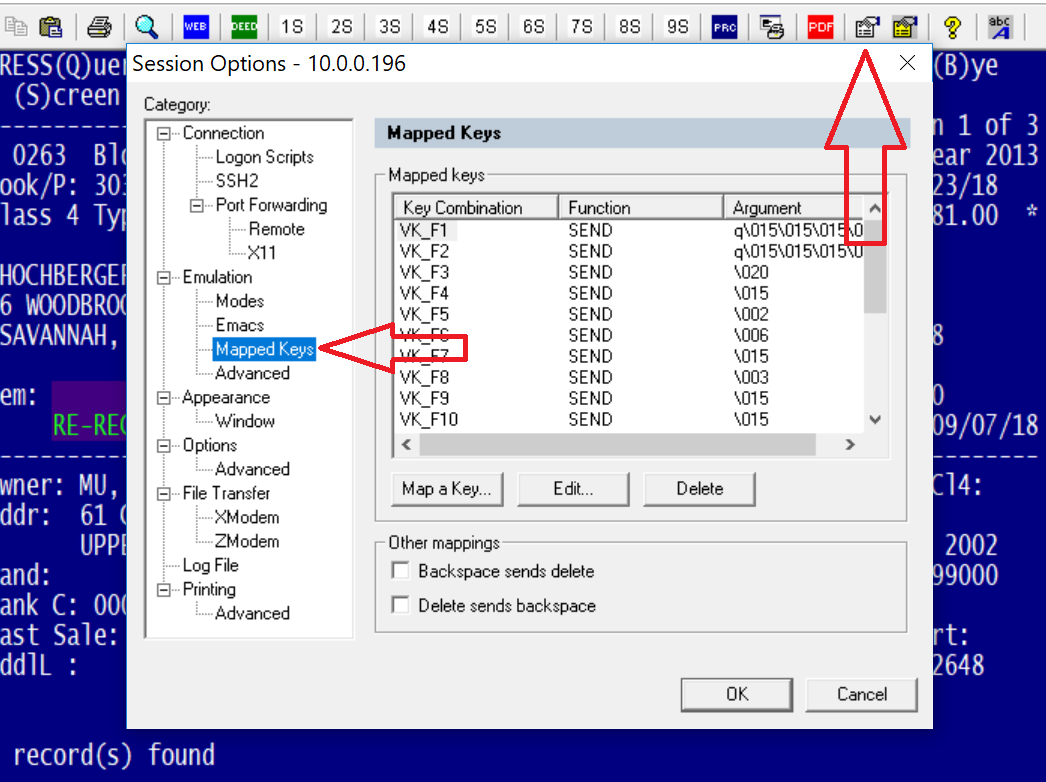
Task: Select the VK_F1 mapped key row
Action: (x=630, y=230)
